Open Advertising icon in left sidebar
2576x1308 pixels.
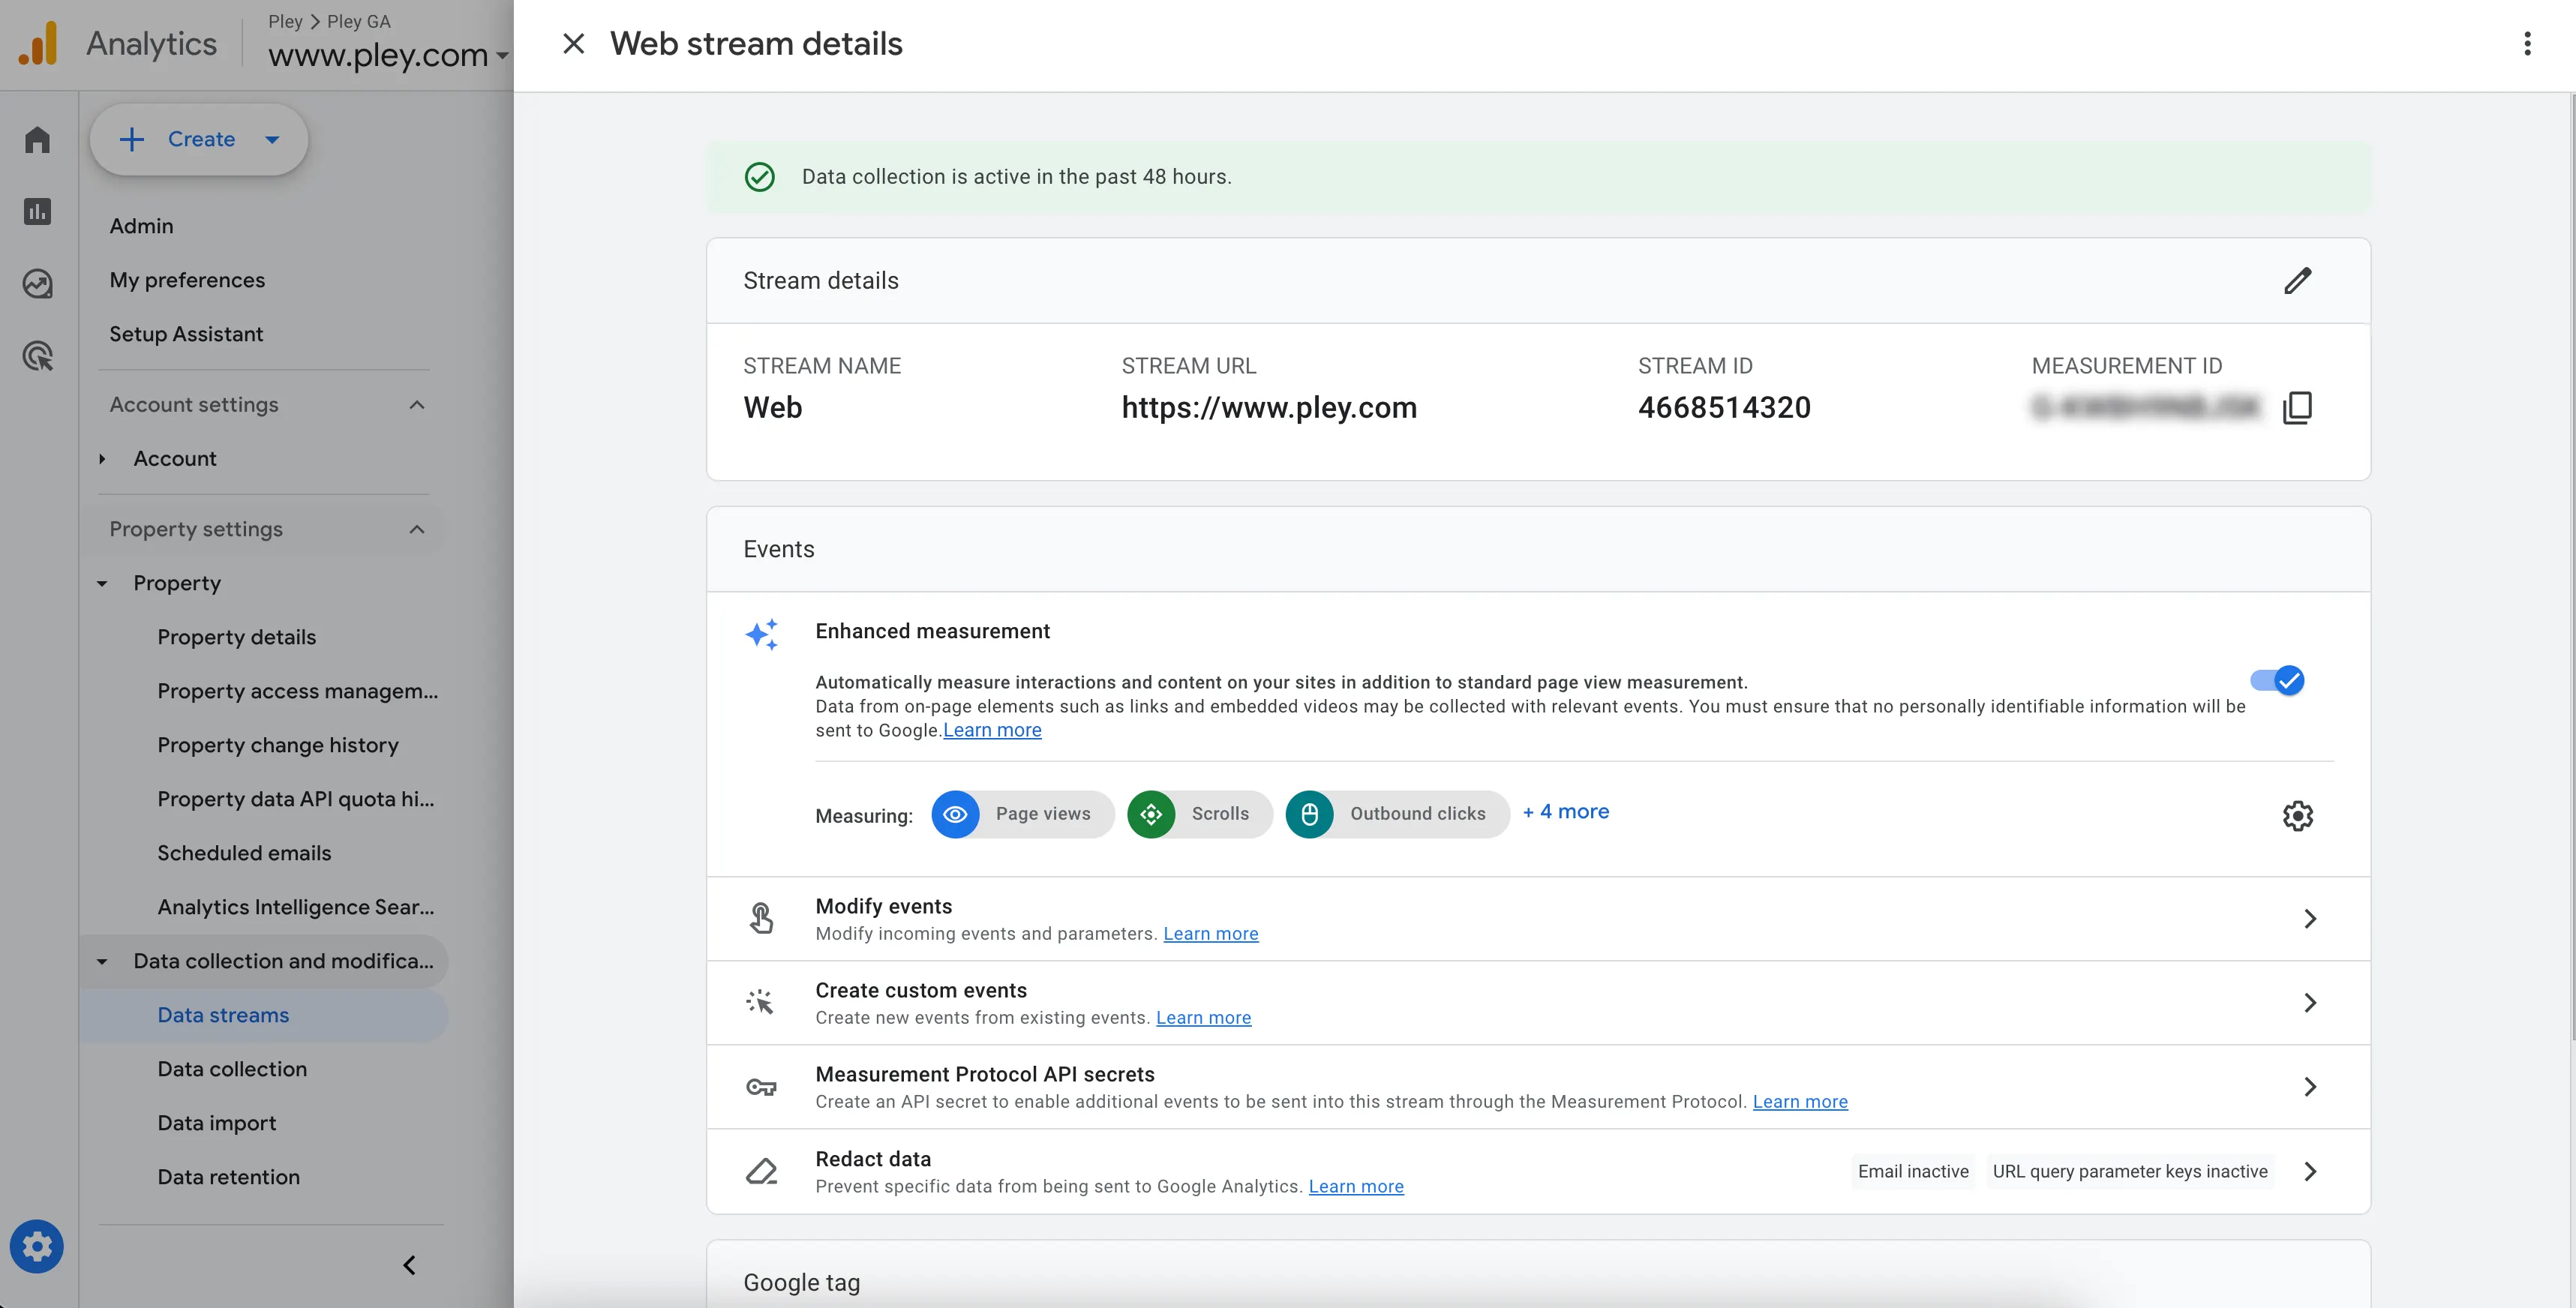(x=38, y=356)
